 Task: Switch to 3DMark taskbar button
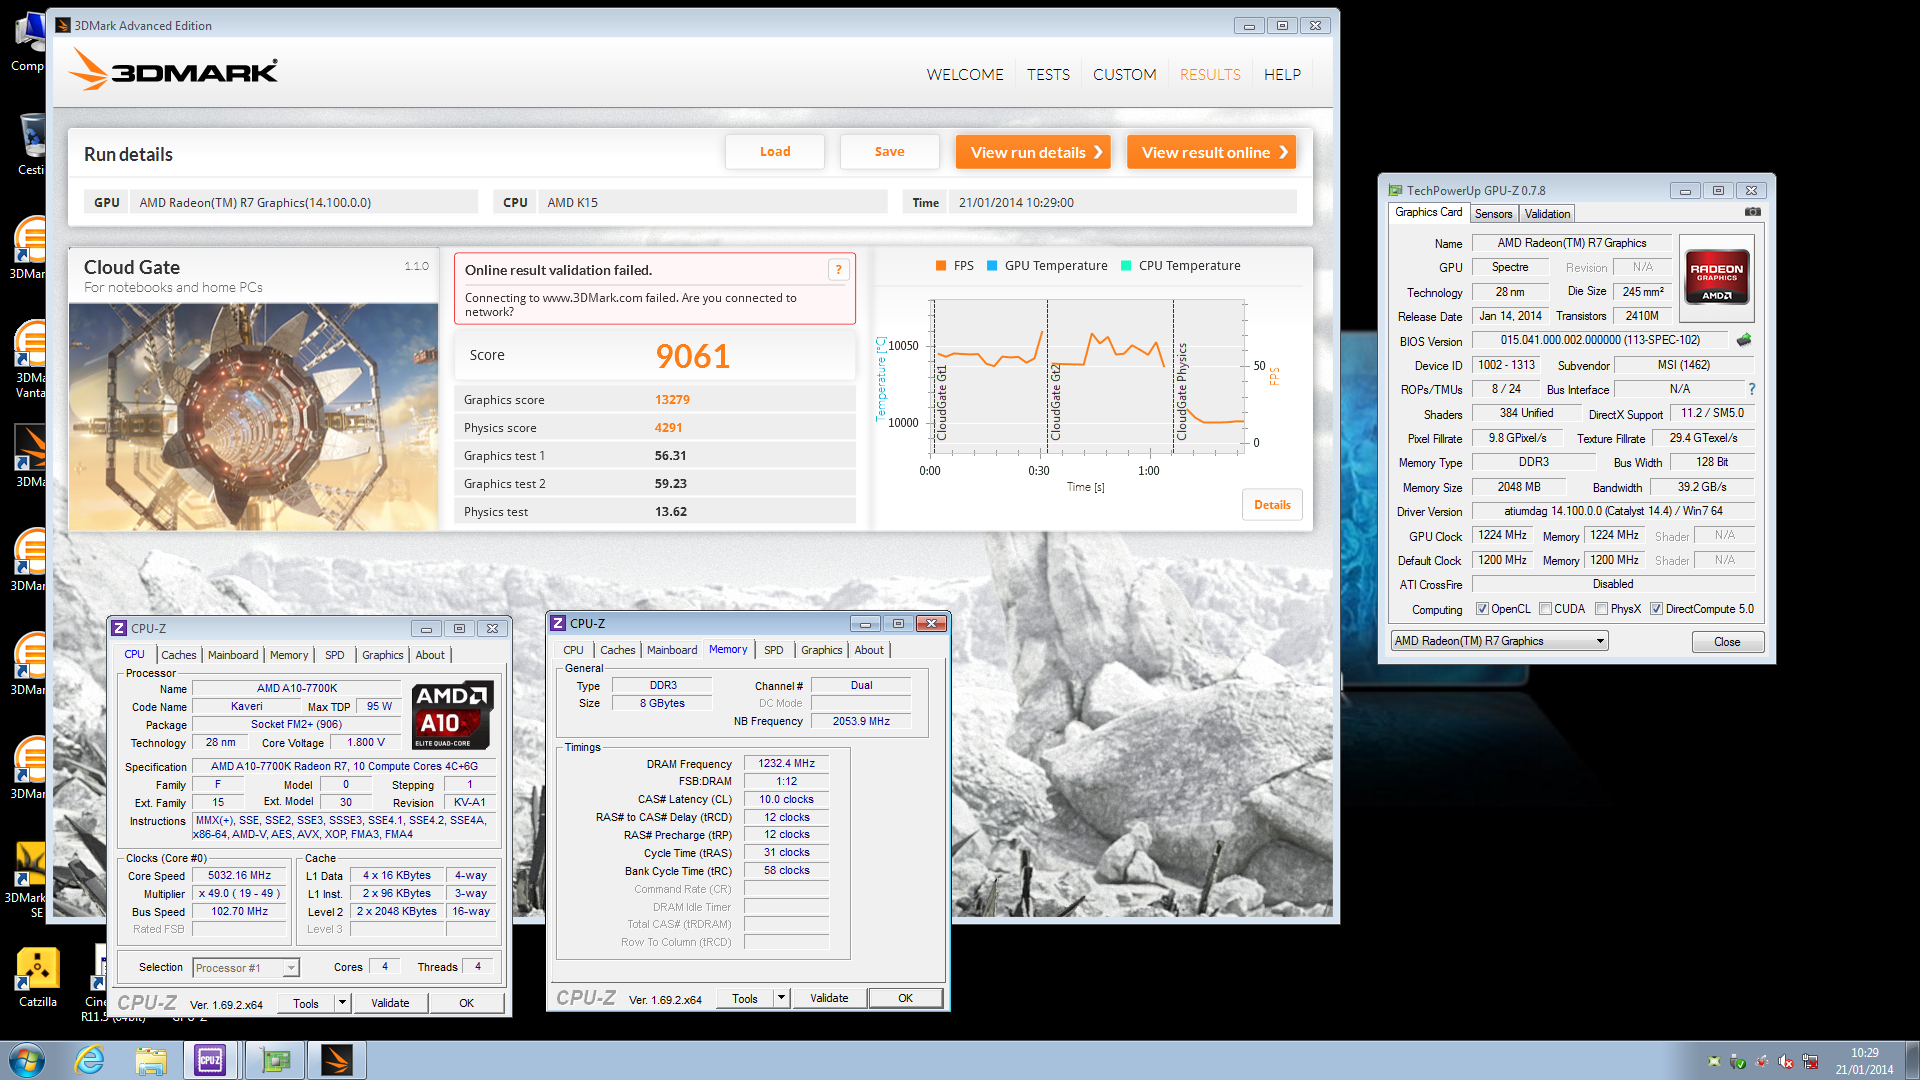[337, 1060]
